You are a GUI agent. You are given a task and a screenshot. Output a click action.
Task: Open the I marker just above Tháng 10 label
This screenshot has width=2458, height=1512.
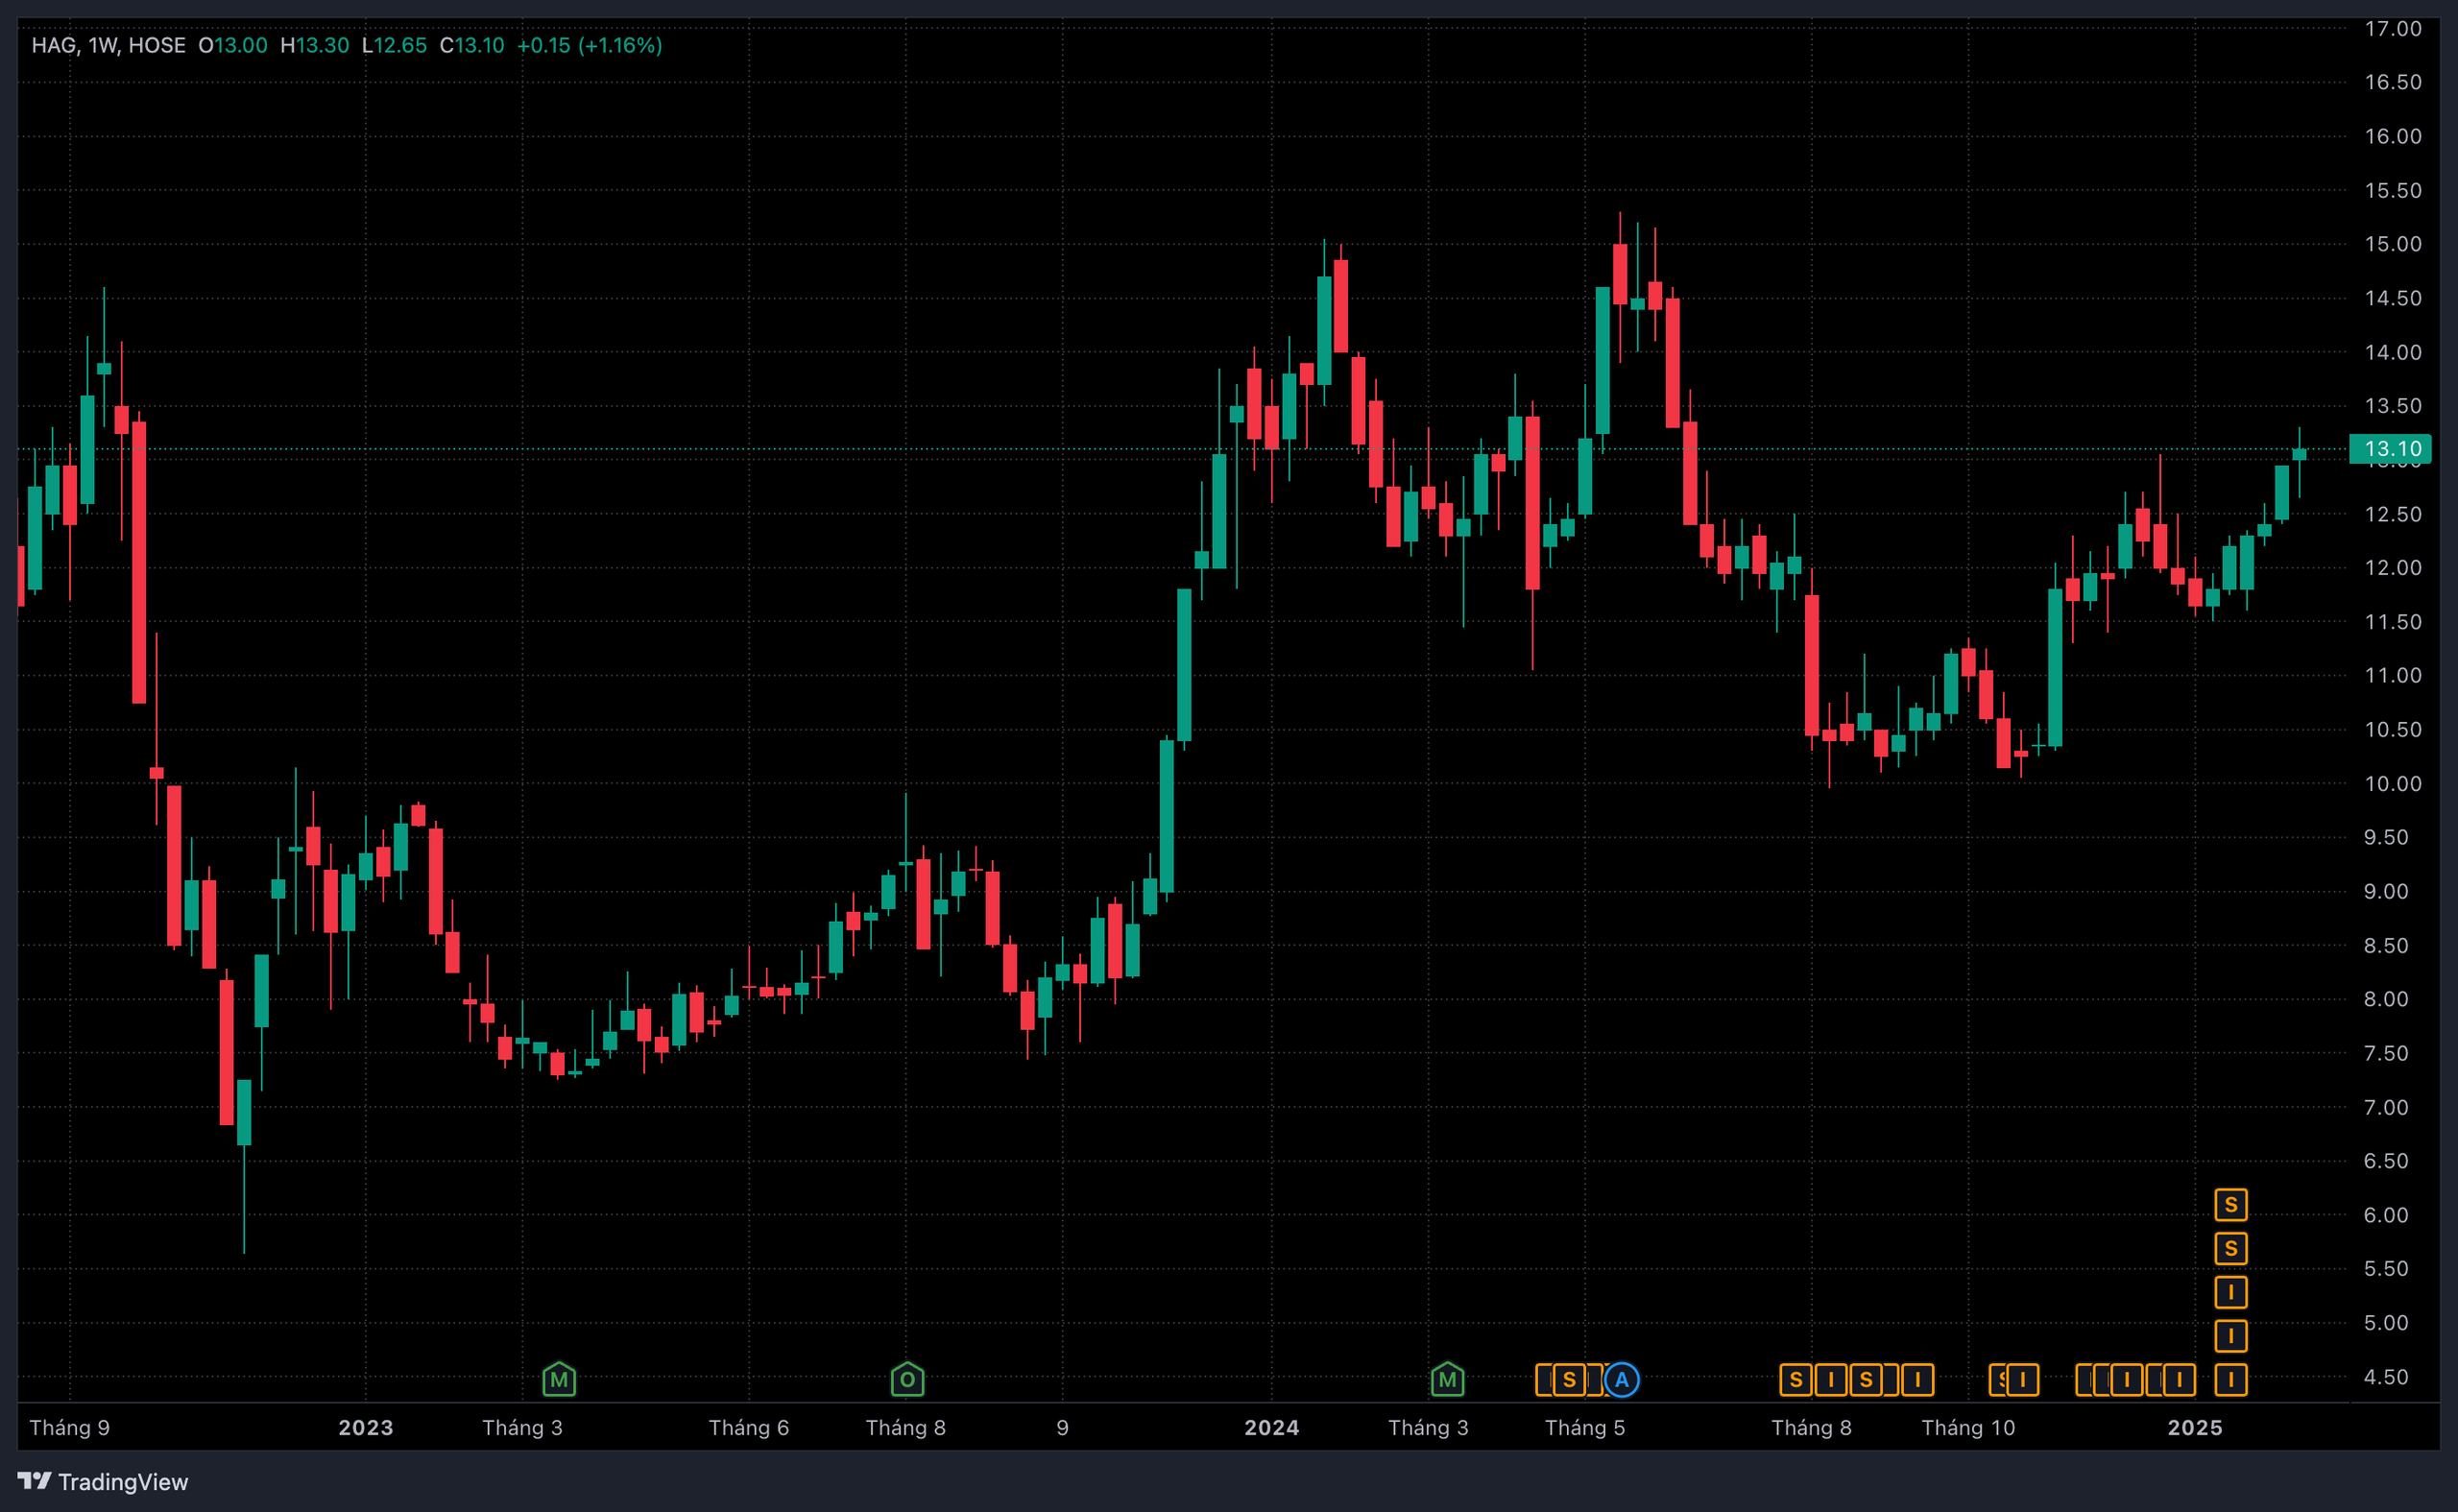click(2022, 1380)
